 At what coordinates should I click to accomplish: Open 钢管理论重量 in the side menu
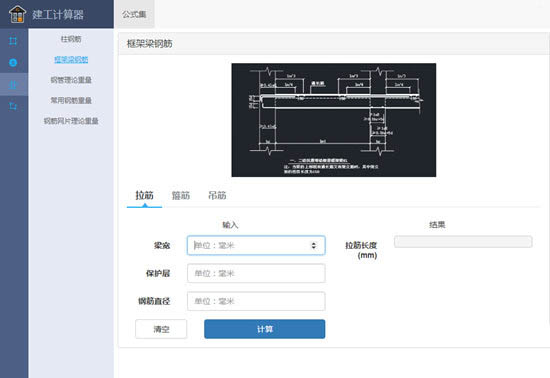[x=71, y=80]
